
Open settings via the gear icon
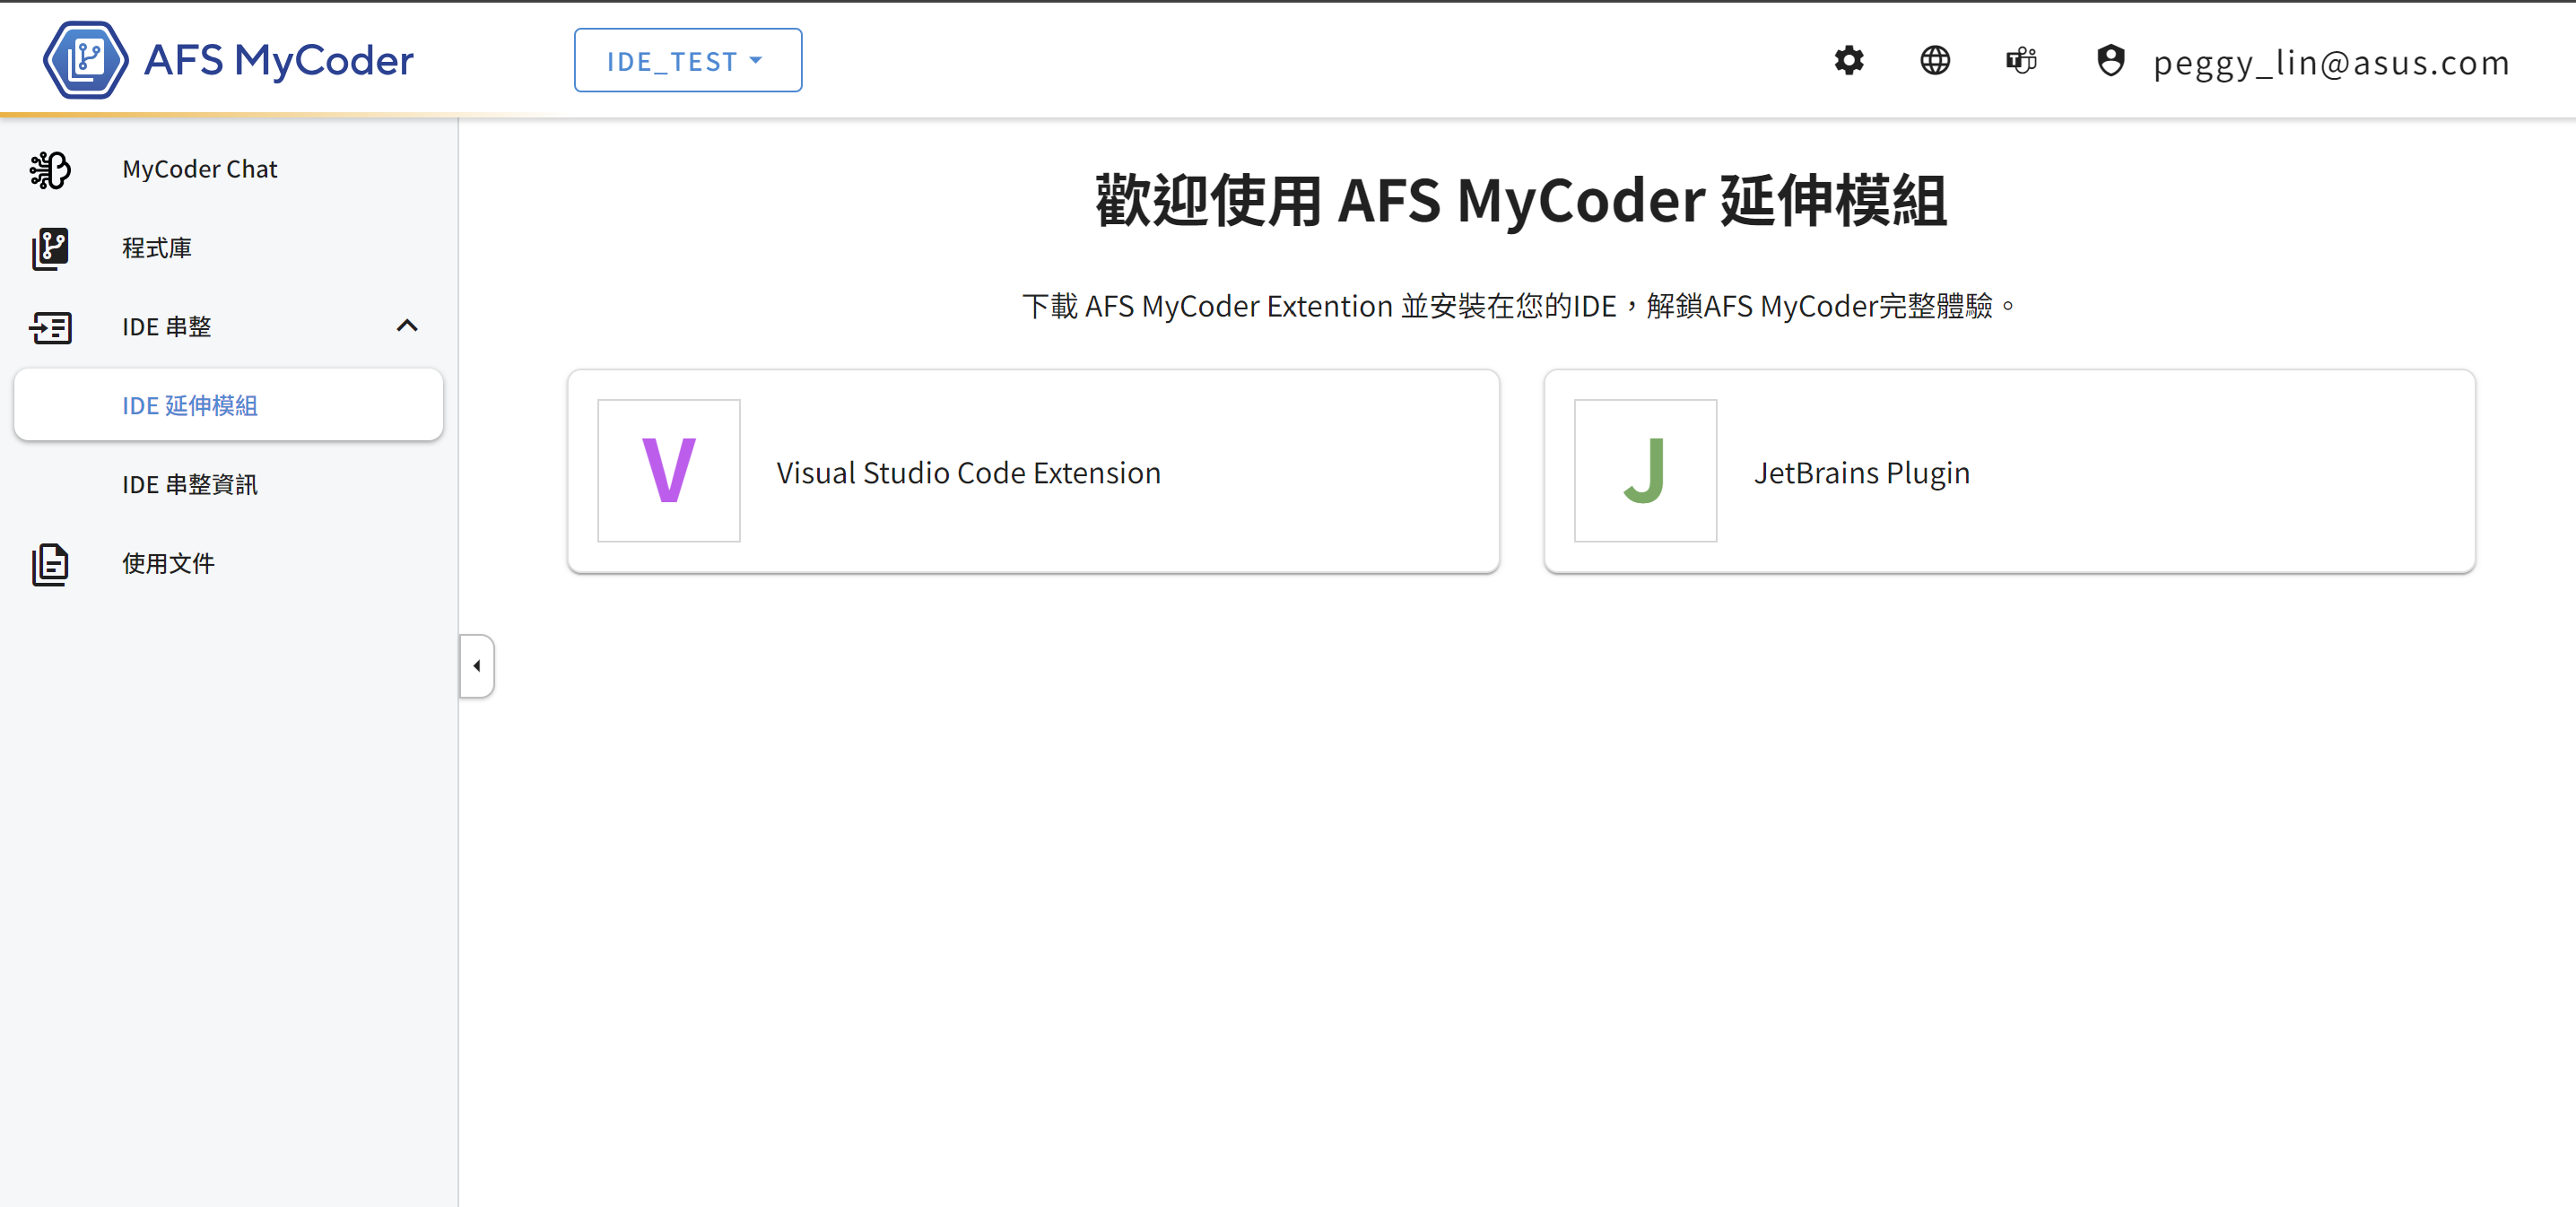(1848, 60)
